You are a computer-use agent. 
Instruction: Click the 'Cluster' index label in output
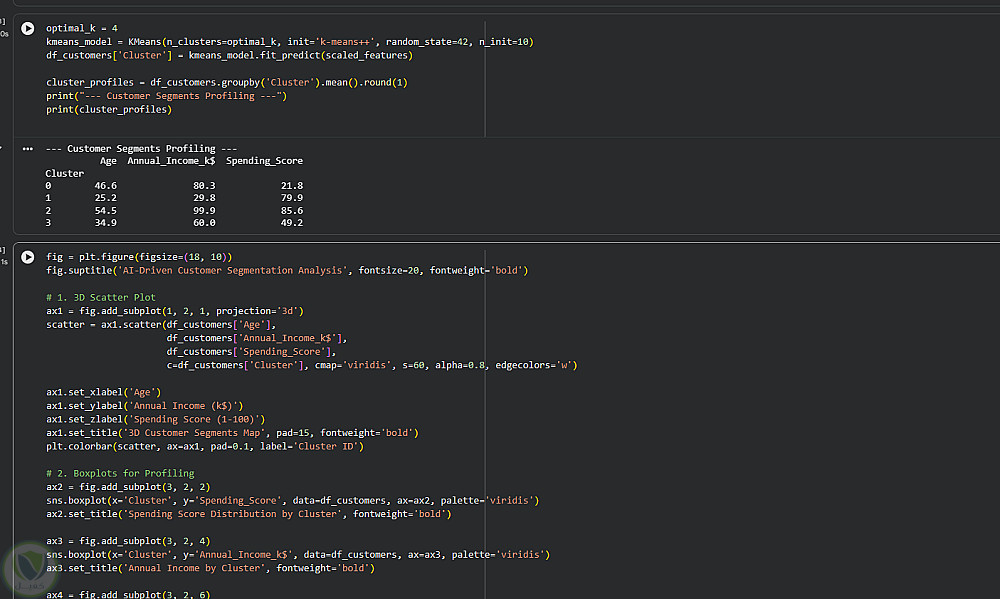[64, 174]
